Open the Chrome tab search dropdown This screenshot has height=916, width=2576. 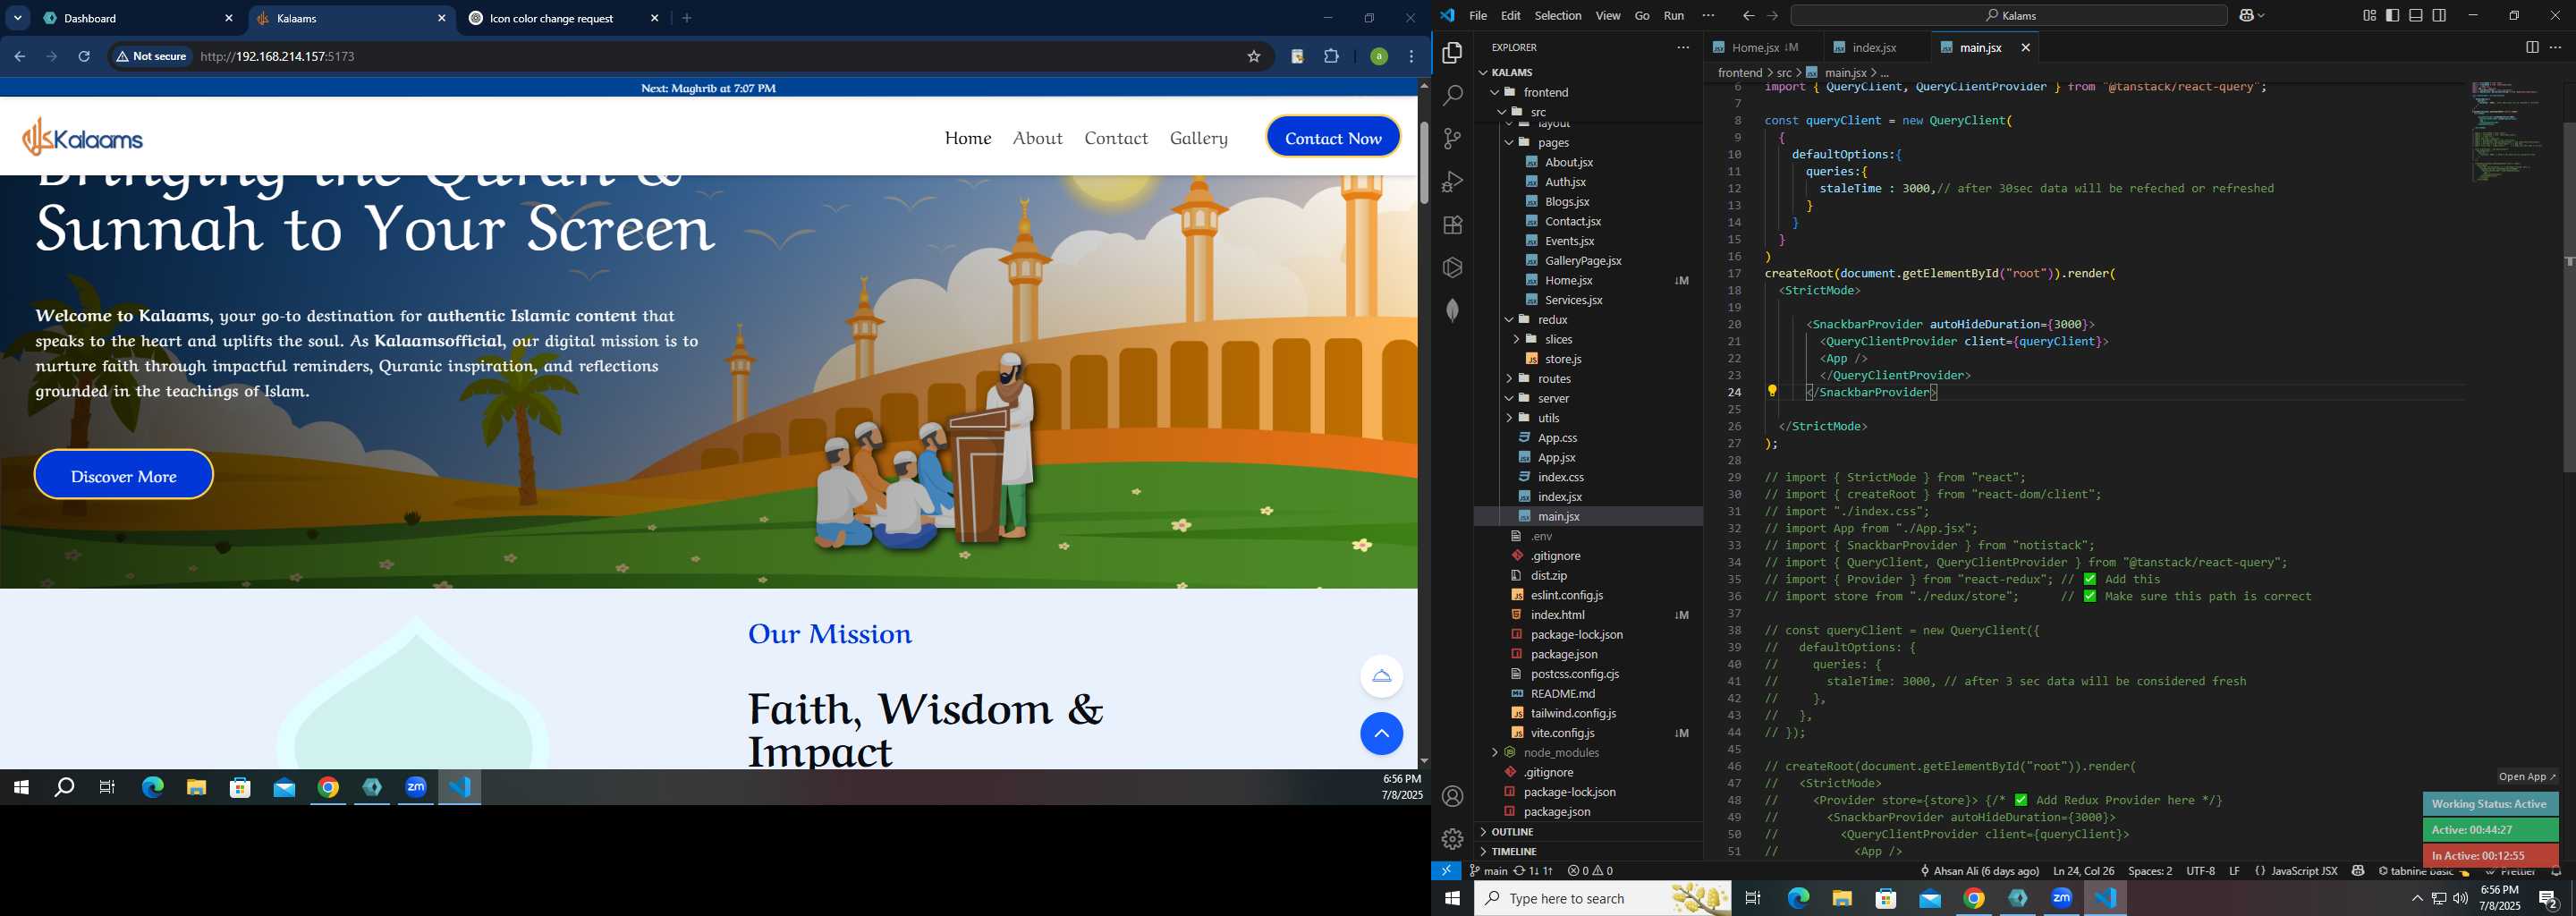(x=18, y=18)
